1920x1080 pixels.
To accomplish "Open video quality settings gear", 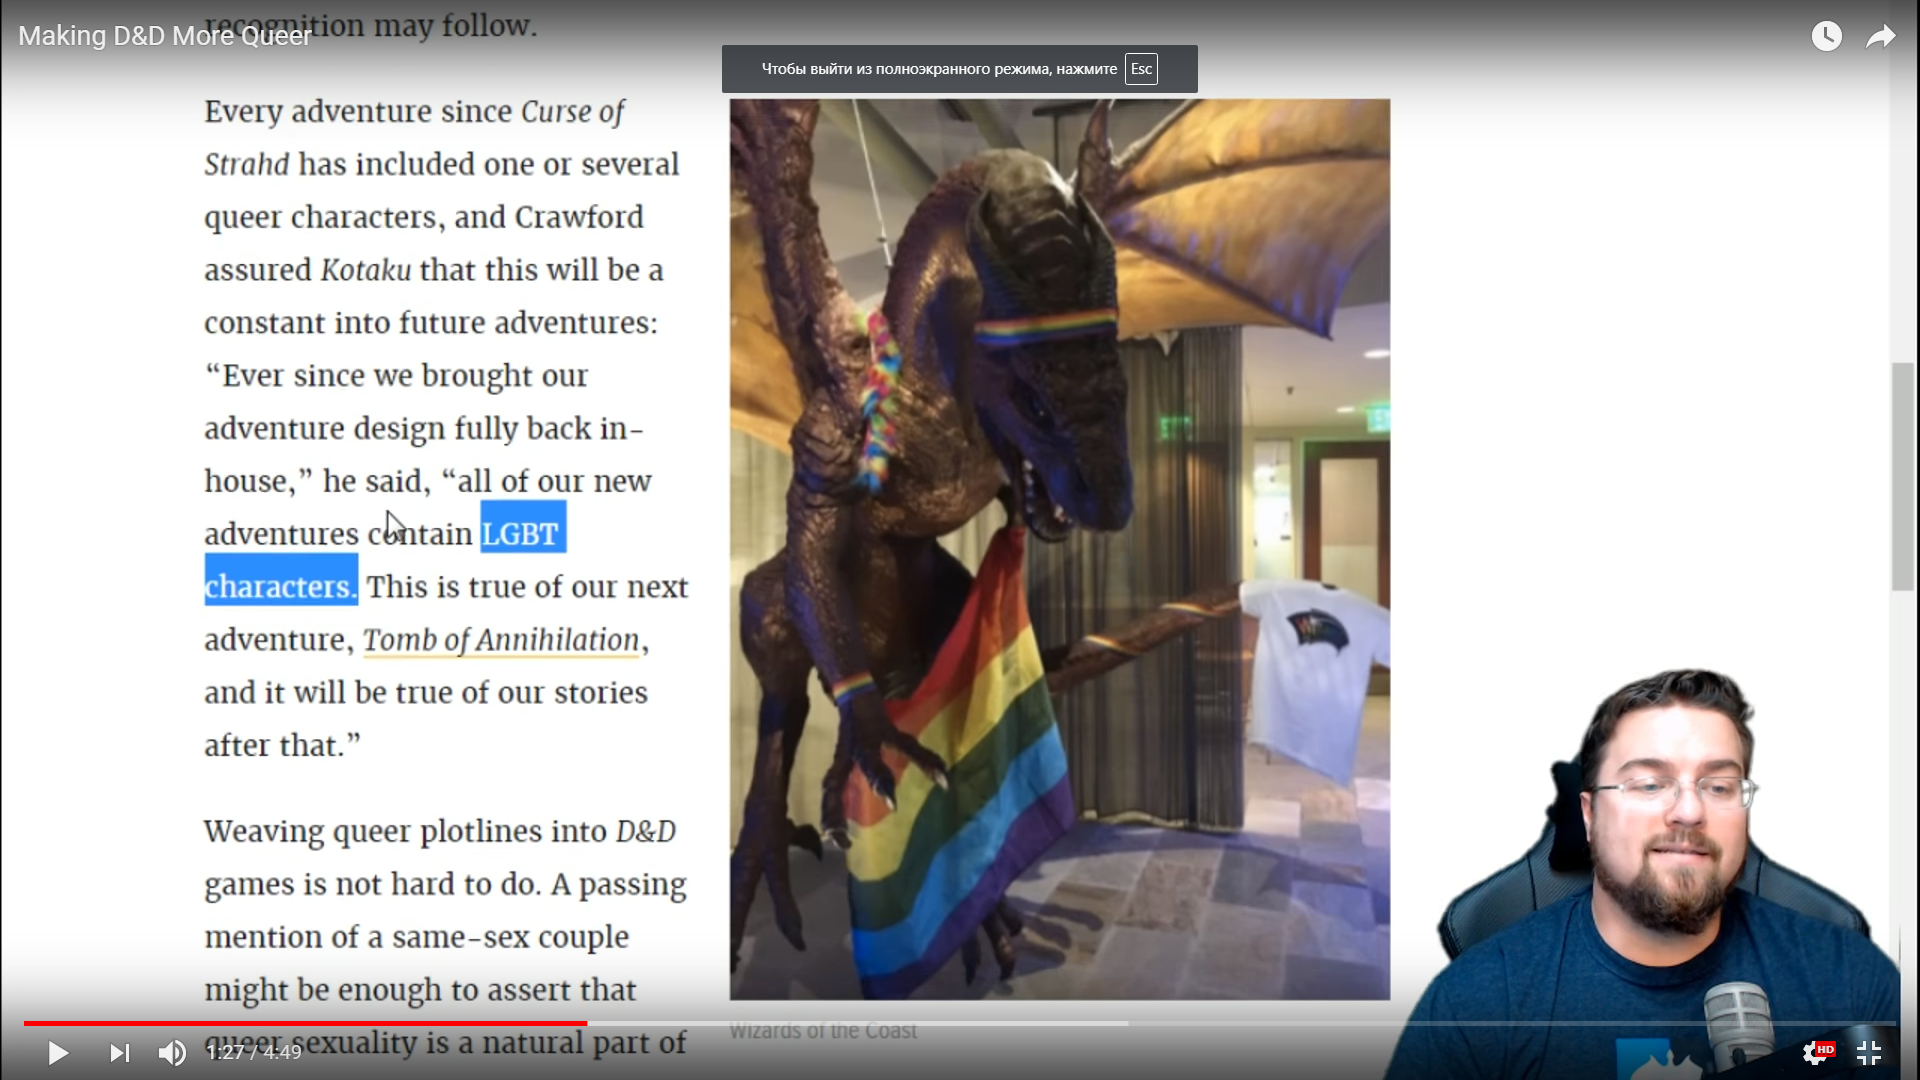I will pyautogui.click(x=1815, y=1052).
